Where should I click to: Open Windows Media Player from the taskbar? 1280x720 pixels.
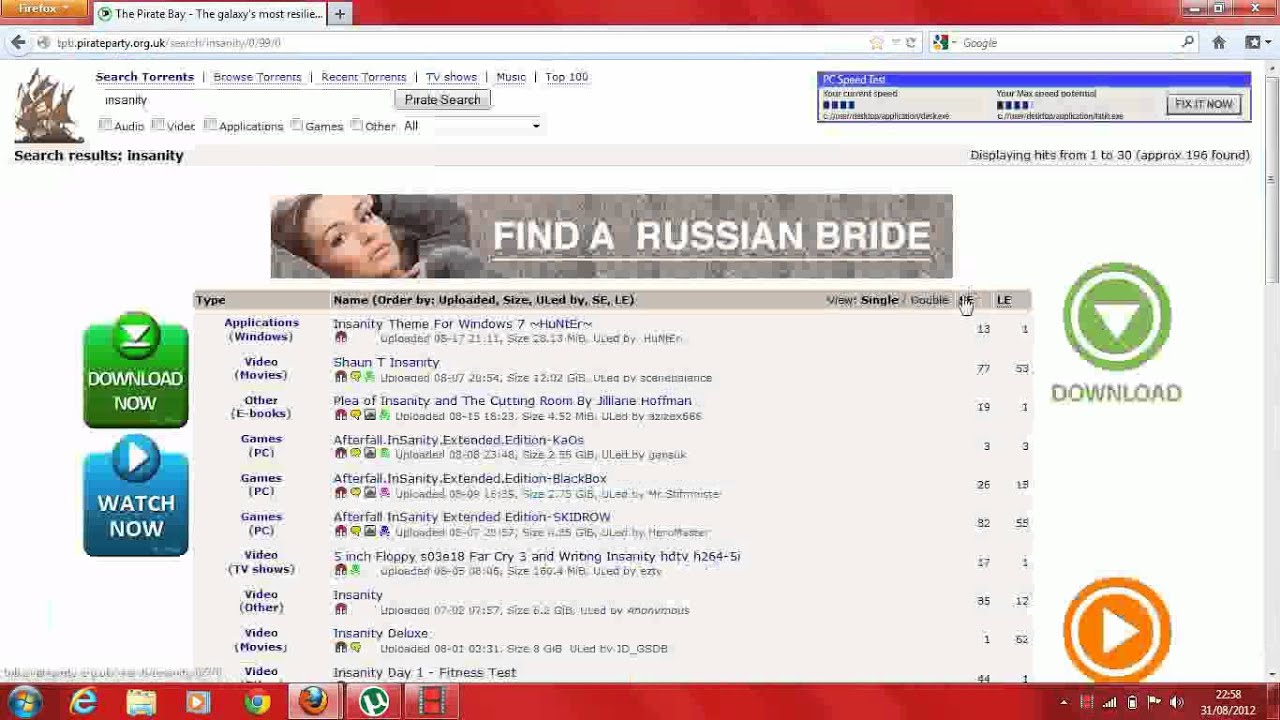[x=198, y=702]
